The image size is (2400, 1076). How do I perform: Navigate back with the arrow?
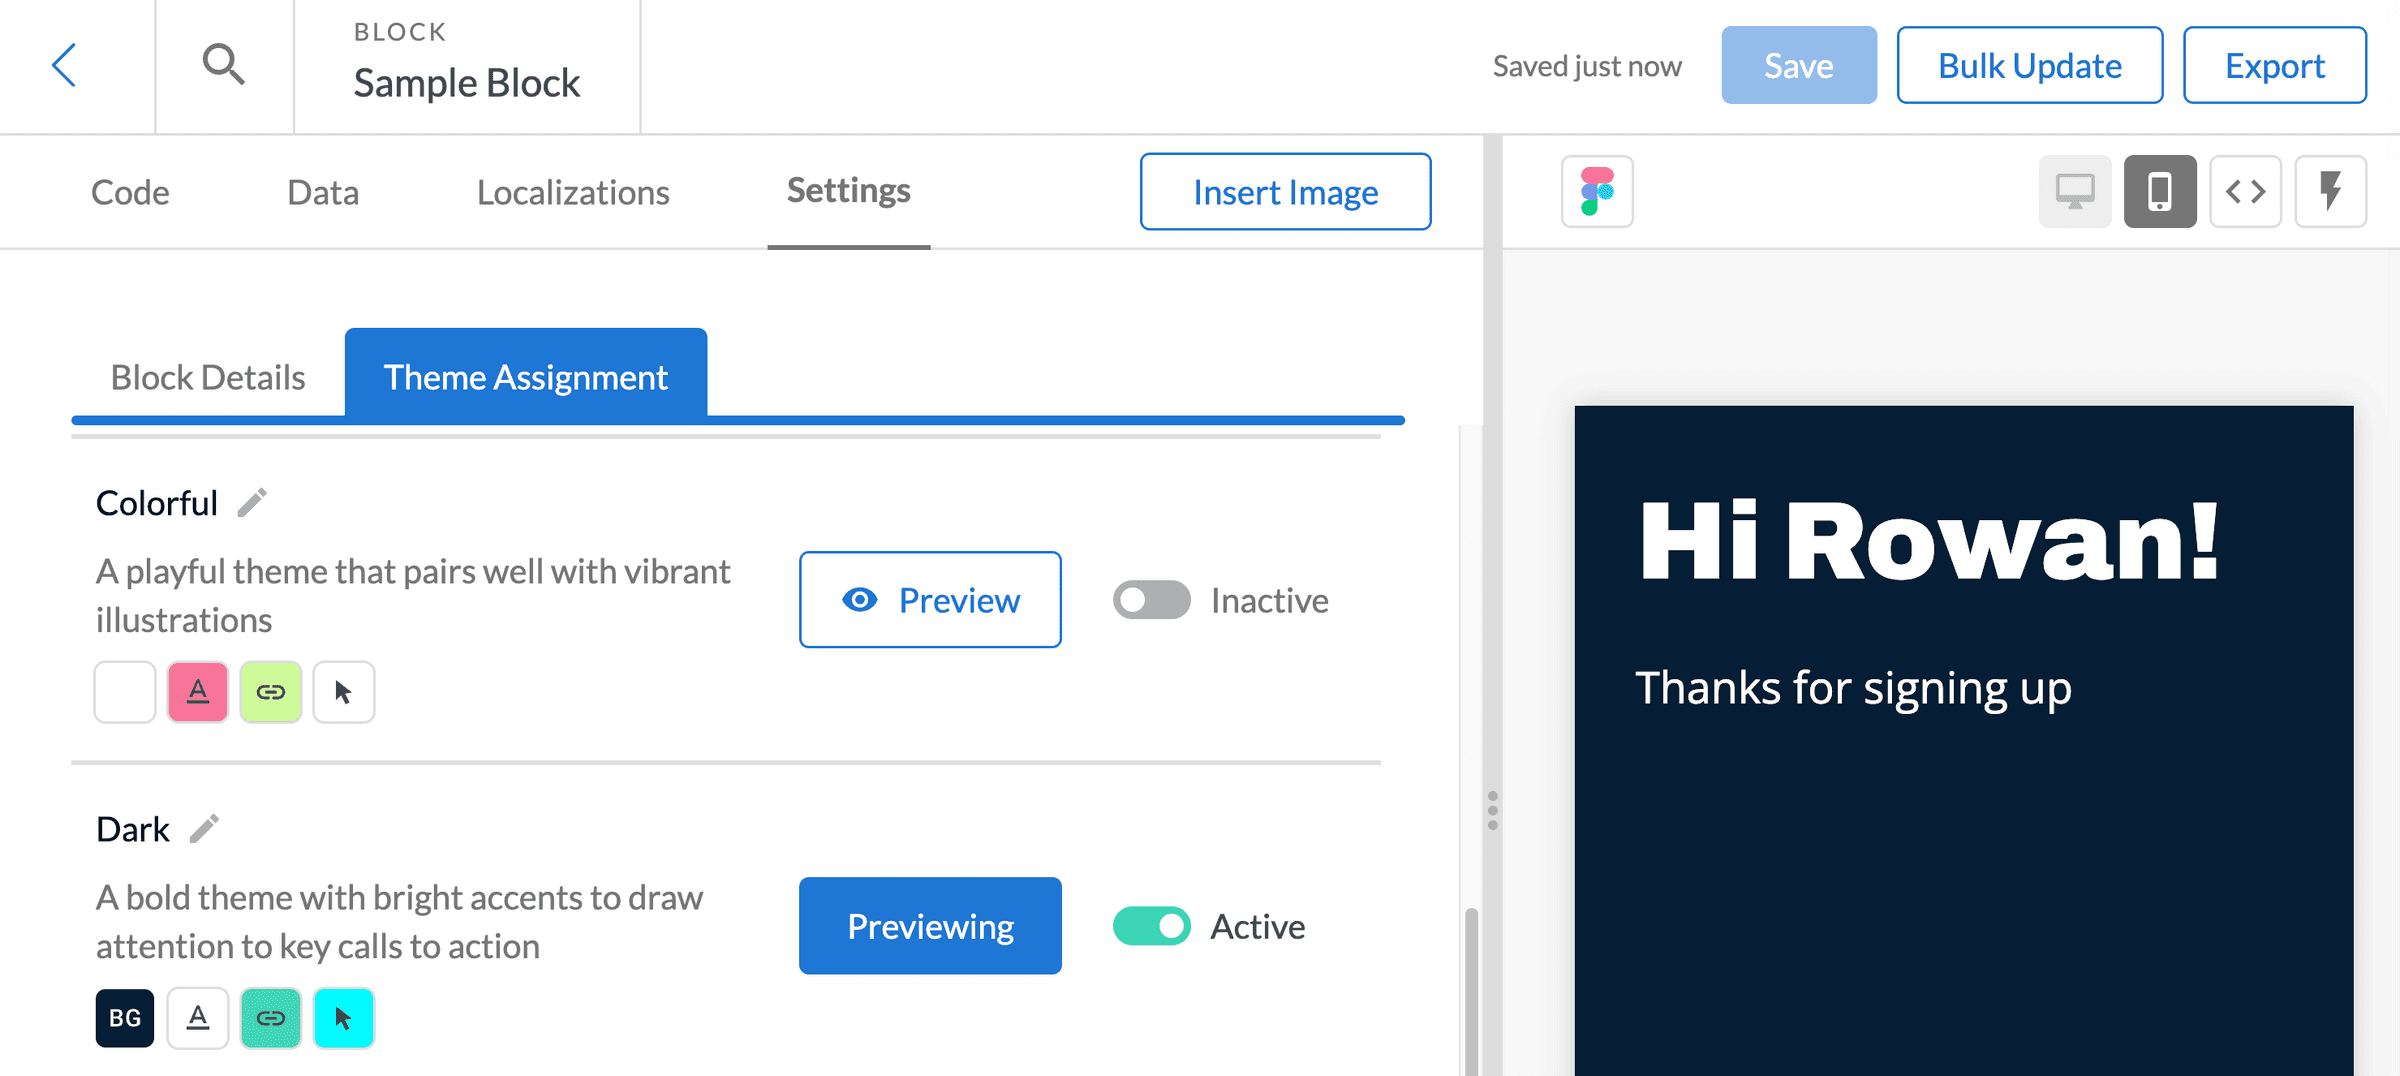[x=63, y=65]
